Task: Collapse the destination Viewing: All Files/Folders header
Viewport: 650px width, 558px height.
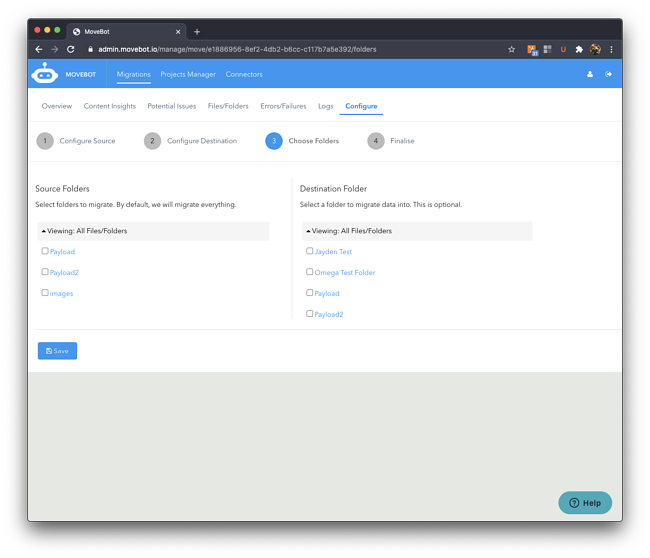Action: pos(417,231)
